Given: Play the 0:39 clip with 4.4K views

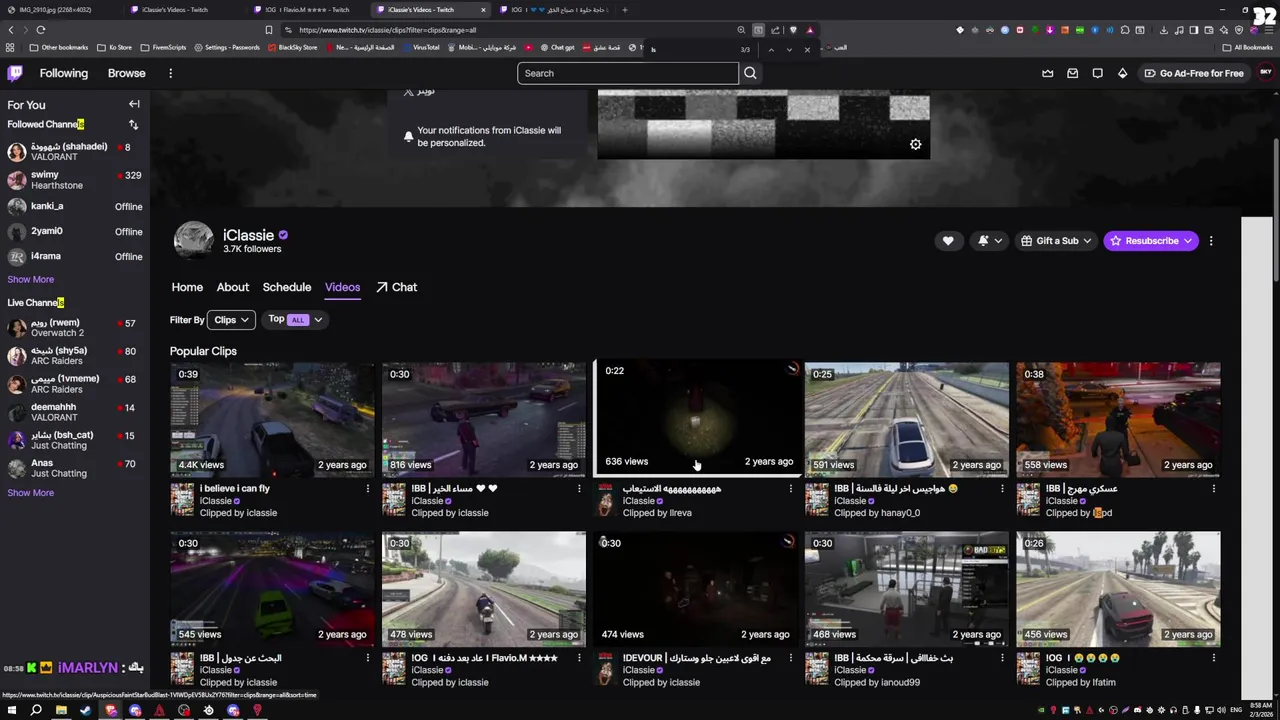Looking at the screenshot, I should pos(272,418).
